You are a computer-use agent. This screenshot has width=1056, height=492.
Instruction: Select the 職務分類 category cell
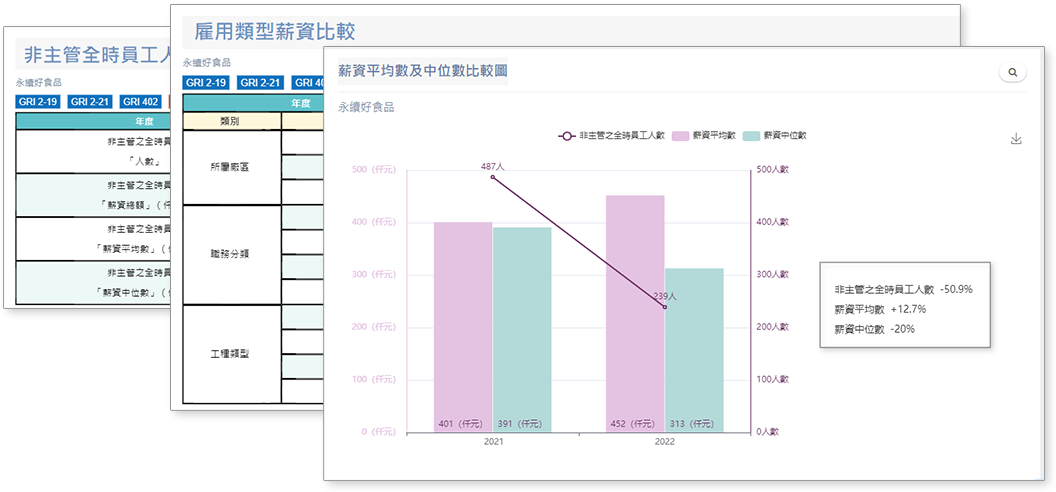pyautogui.click(x=231, y=254)
